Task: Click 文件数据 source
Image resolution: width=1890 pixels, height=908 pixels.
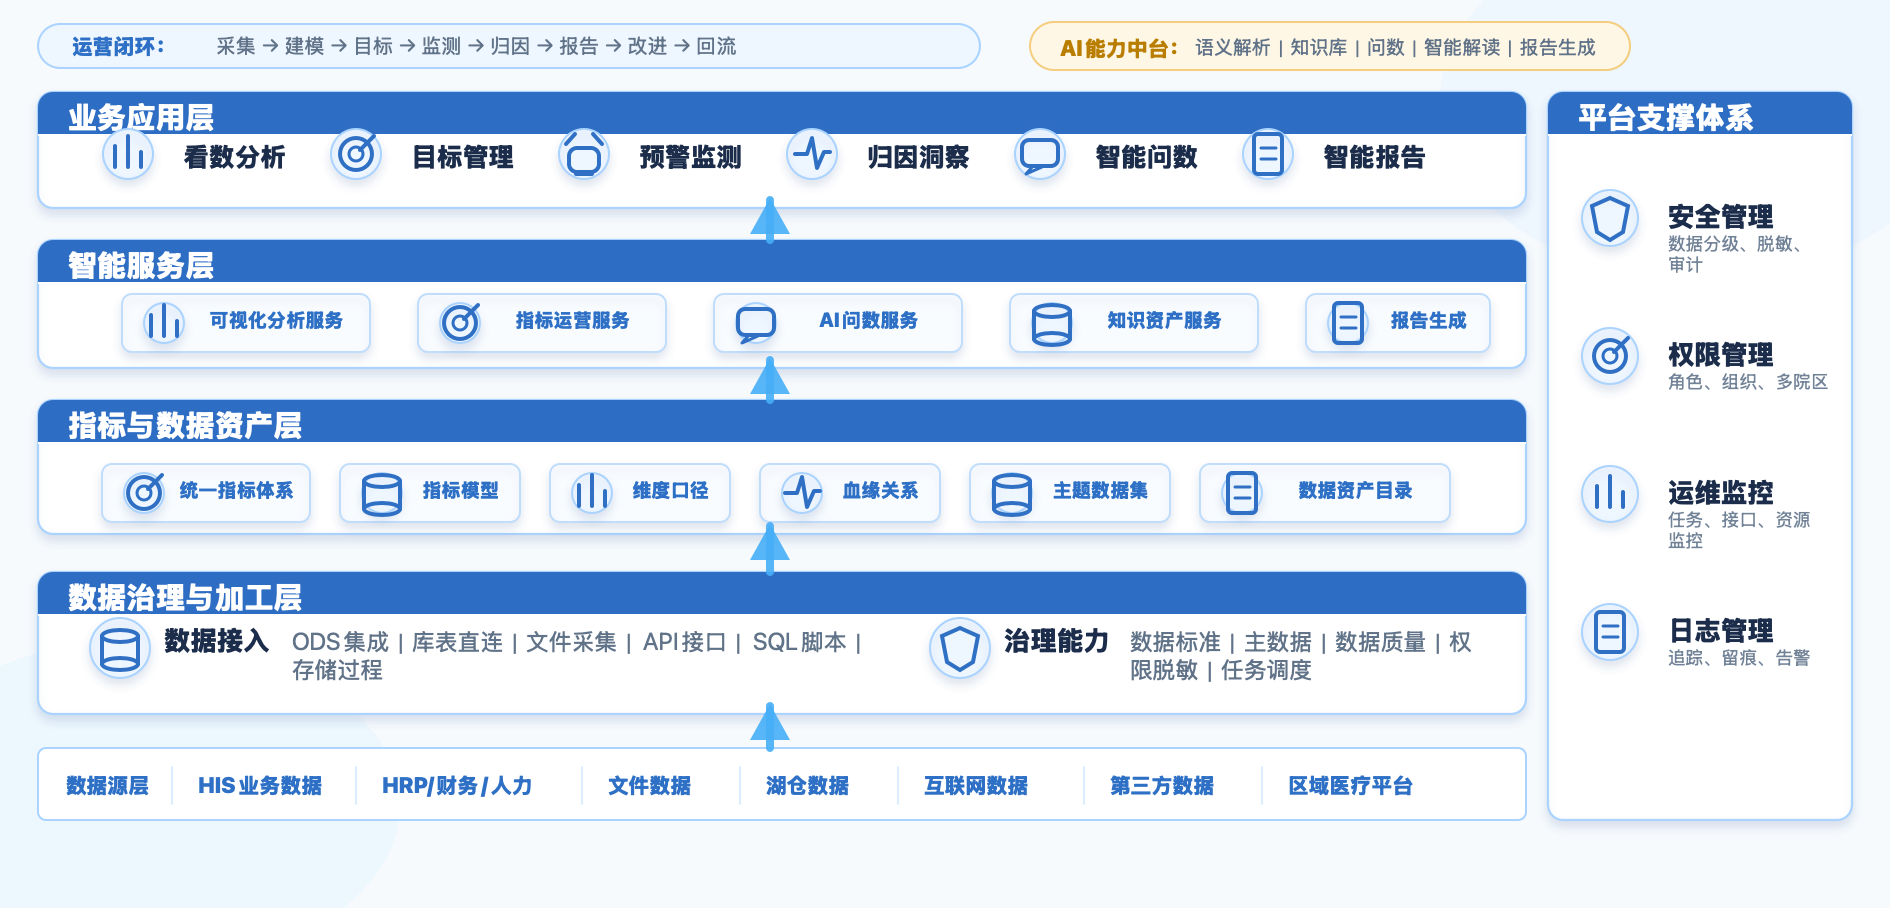Action: (649, 785)
